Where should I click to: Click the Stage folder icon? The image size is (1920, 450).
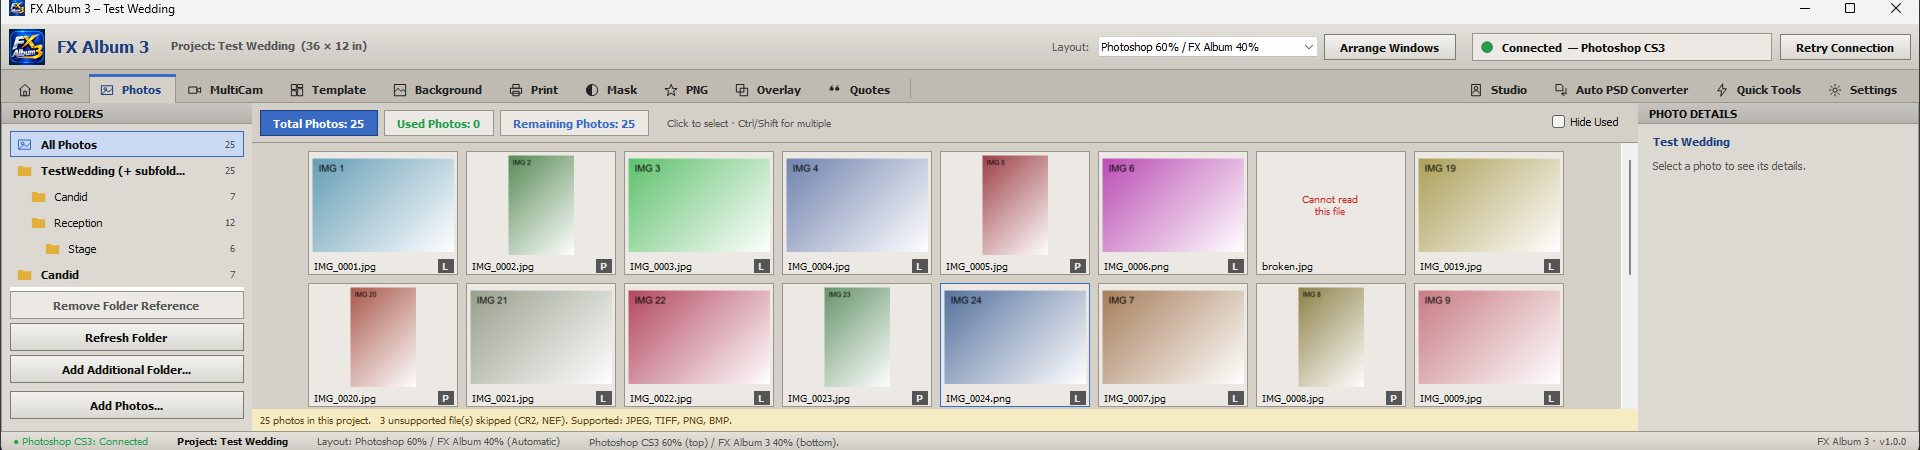point(53,249)
